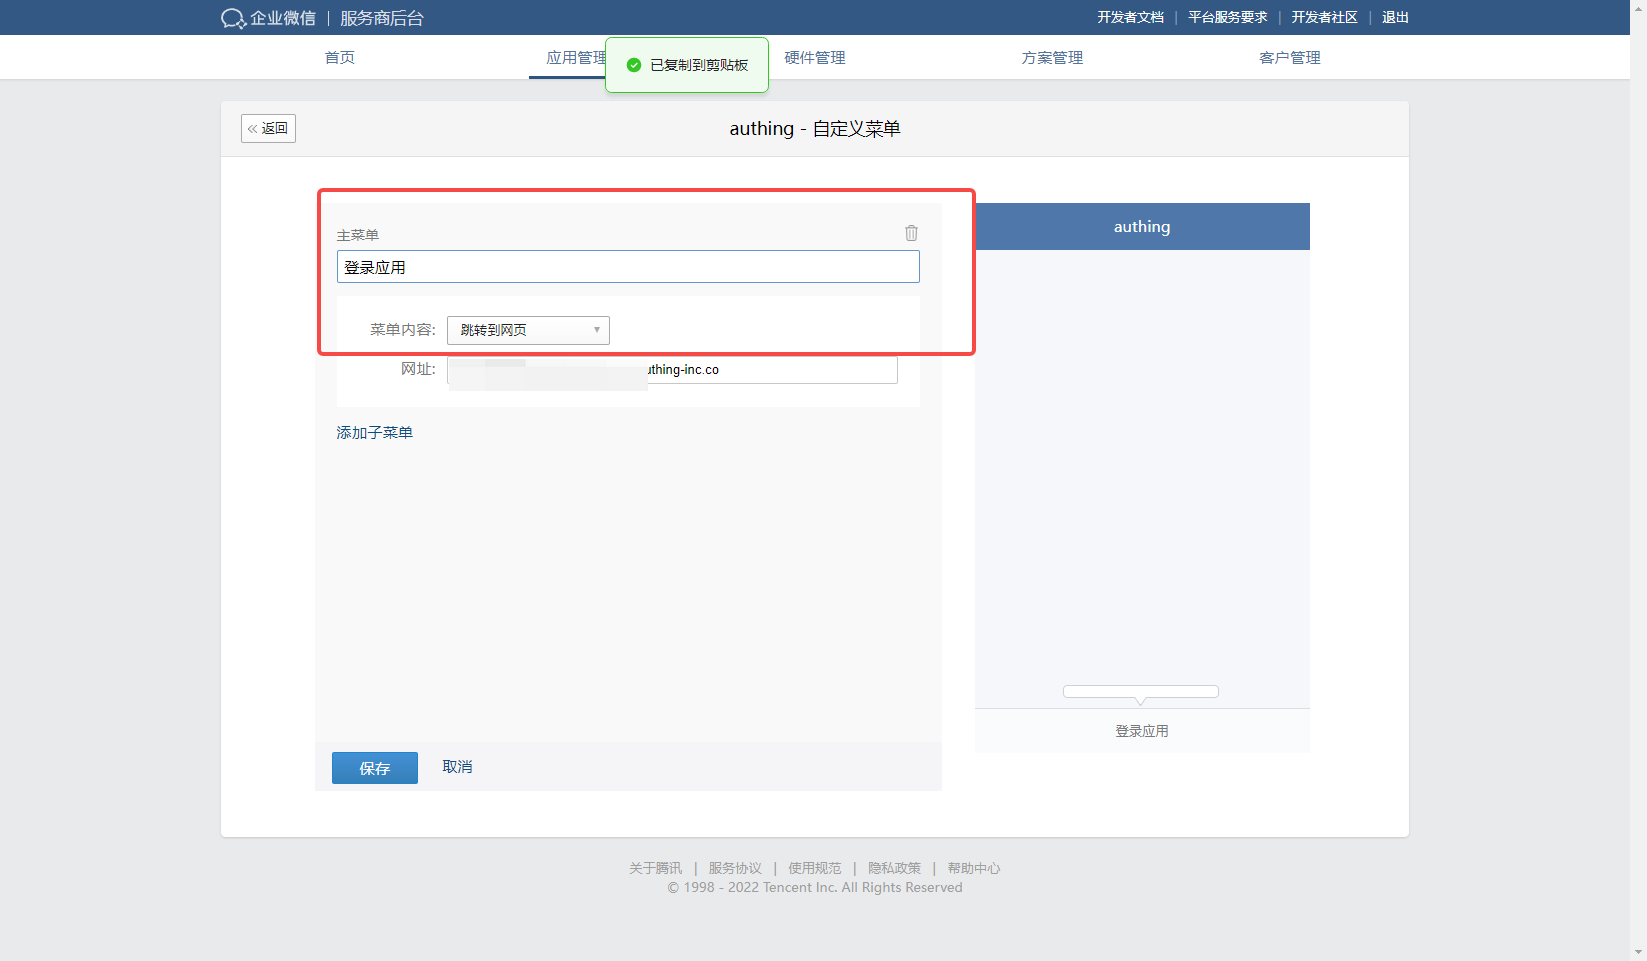This screenshot has width=1647, height=961.
Task: Open the 首页 tab
Action: (x=340, y=58)
